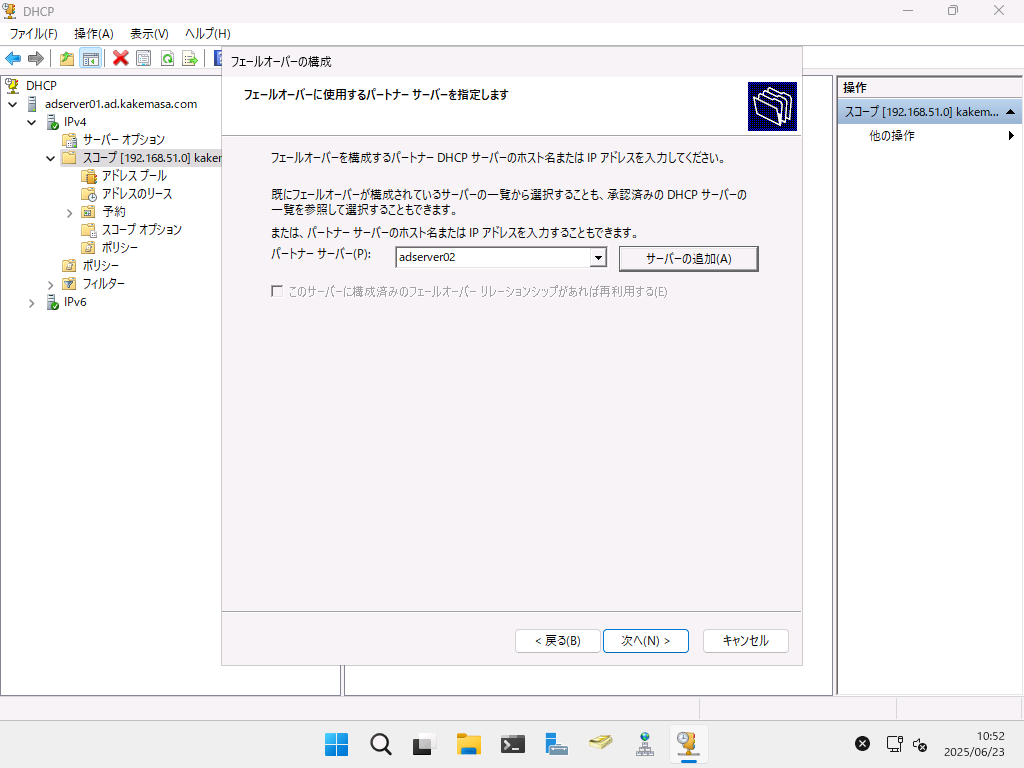
Task: Open the network globe taskbar icon
Action: pyautogui.click(x=645, y=744)
